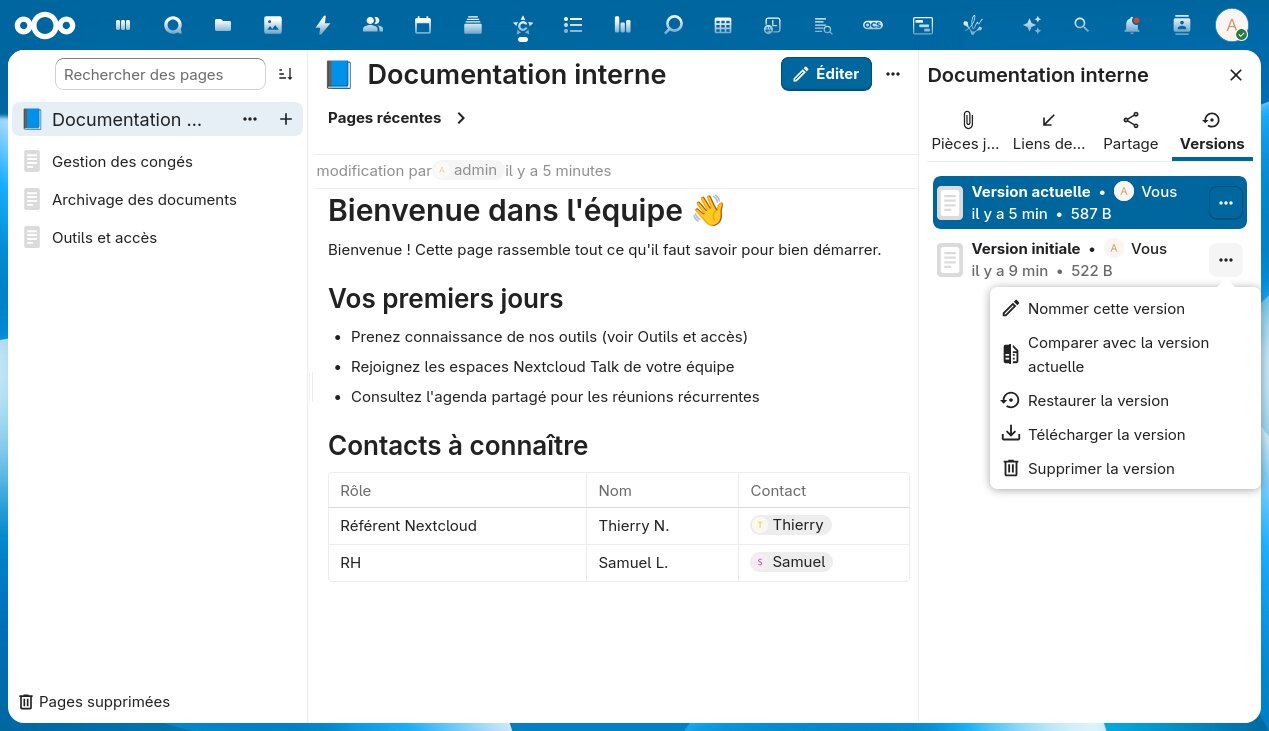This screenshot has height=731, width=1269.
Task: Open the Dashboard app icon
Action: click(x=123, y=25)
